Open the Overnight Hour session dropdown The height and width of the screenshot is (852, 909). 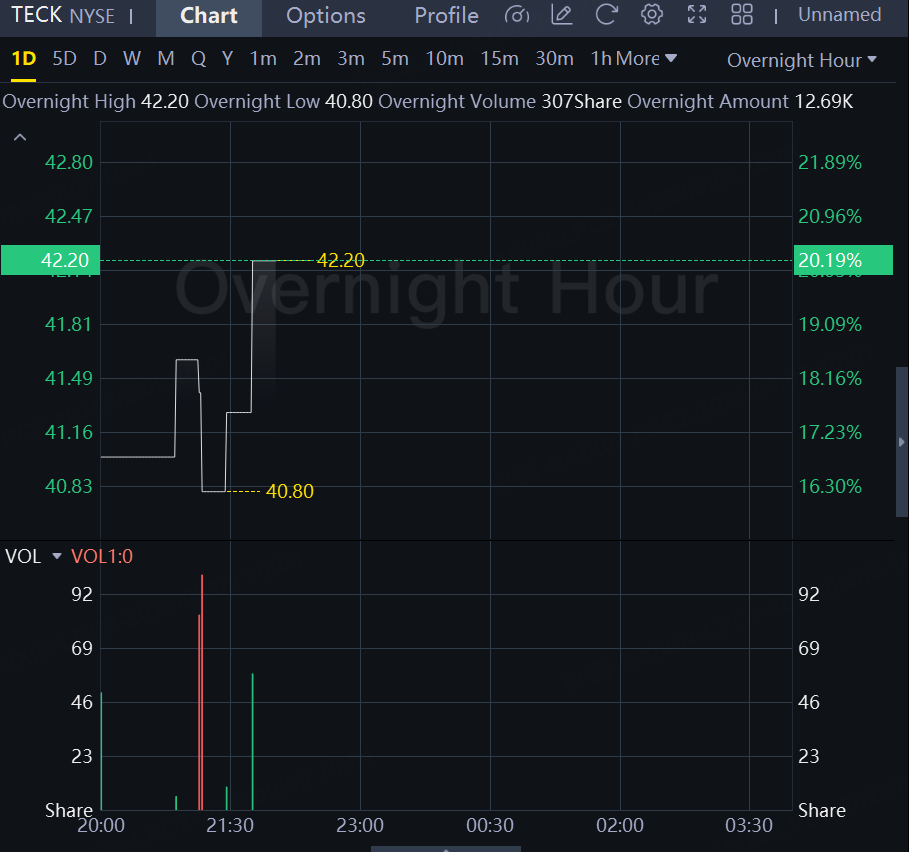point(802,60)
